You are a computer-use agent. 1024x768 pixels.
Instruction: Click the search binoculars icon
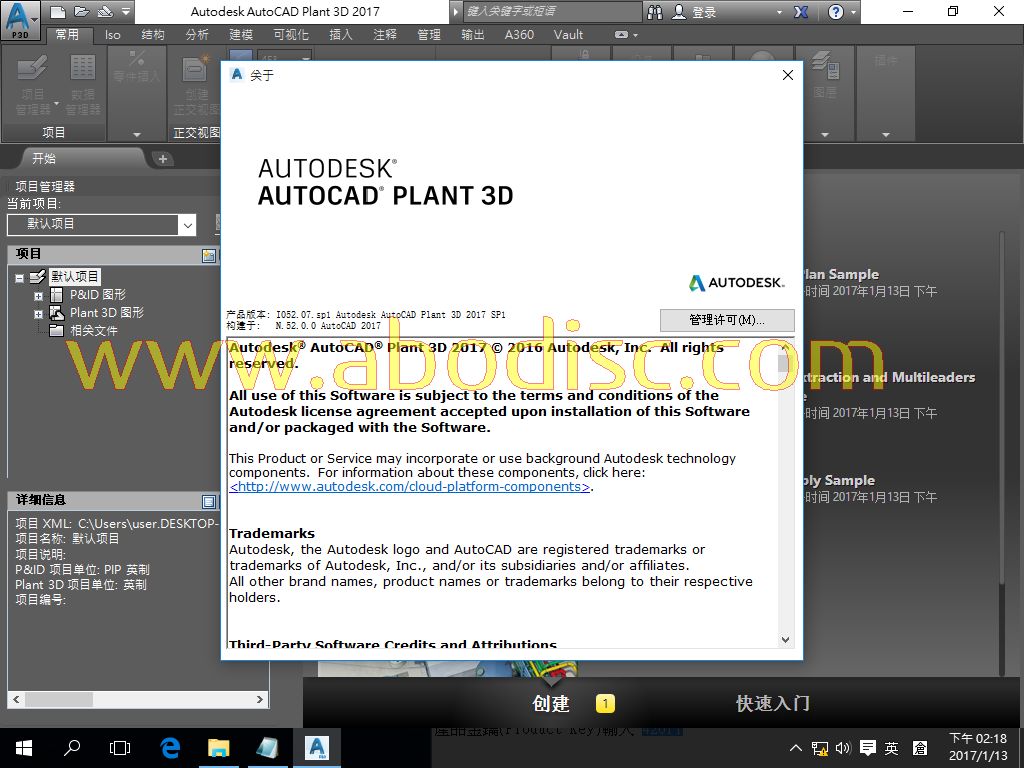655,12
